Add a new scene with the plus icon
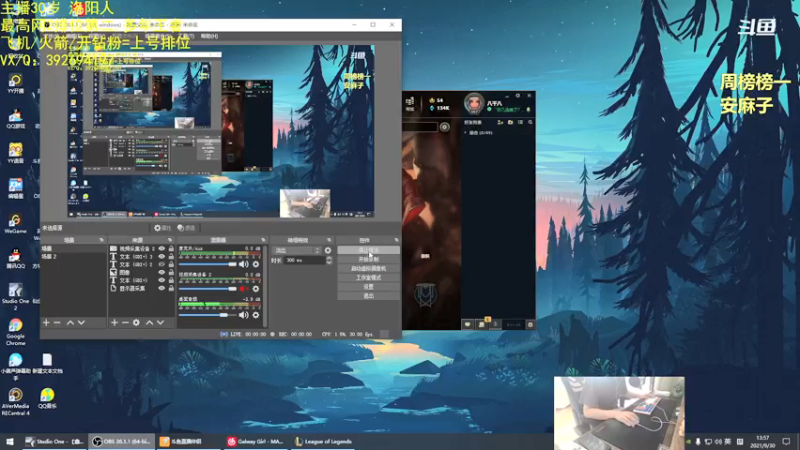Image resolution: width=800 pixels, height=450 pixels. 46,322
